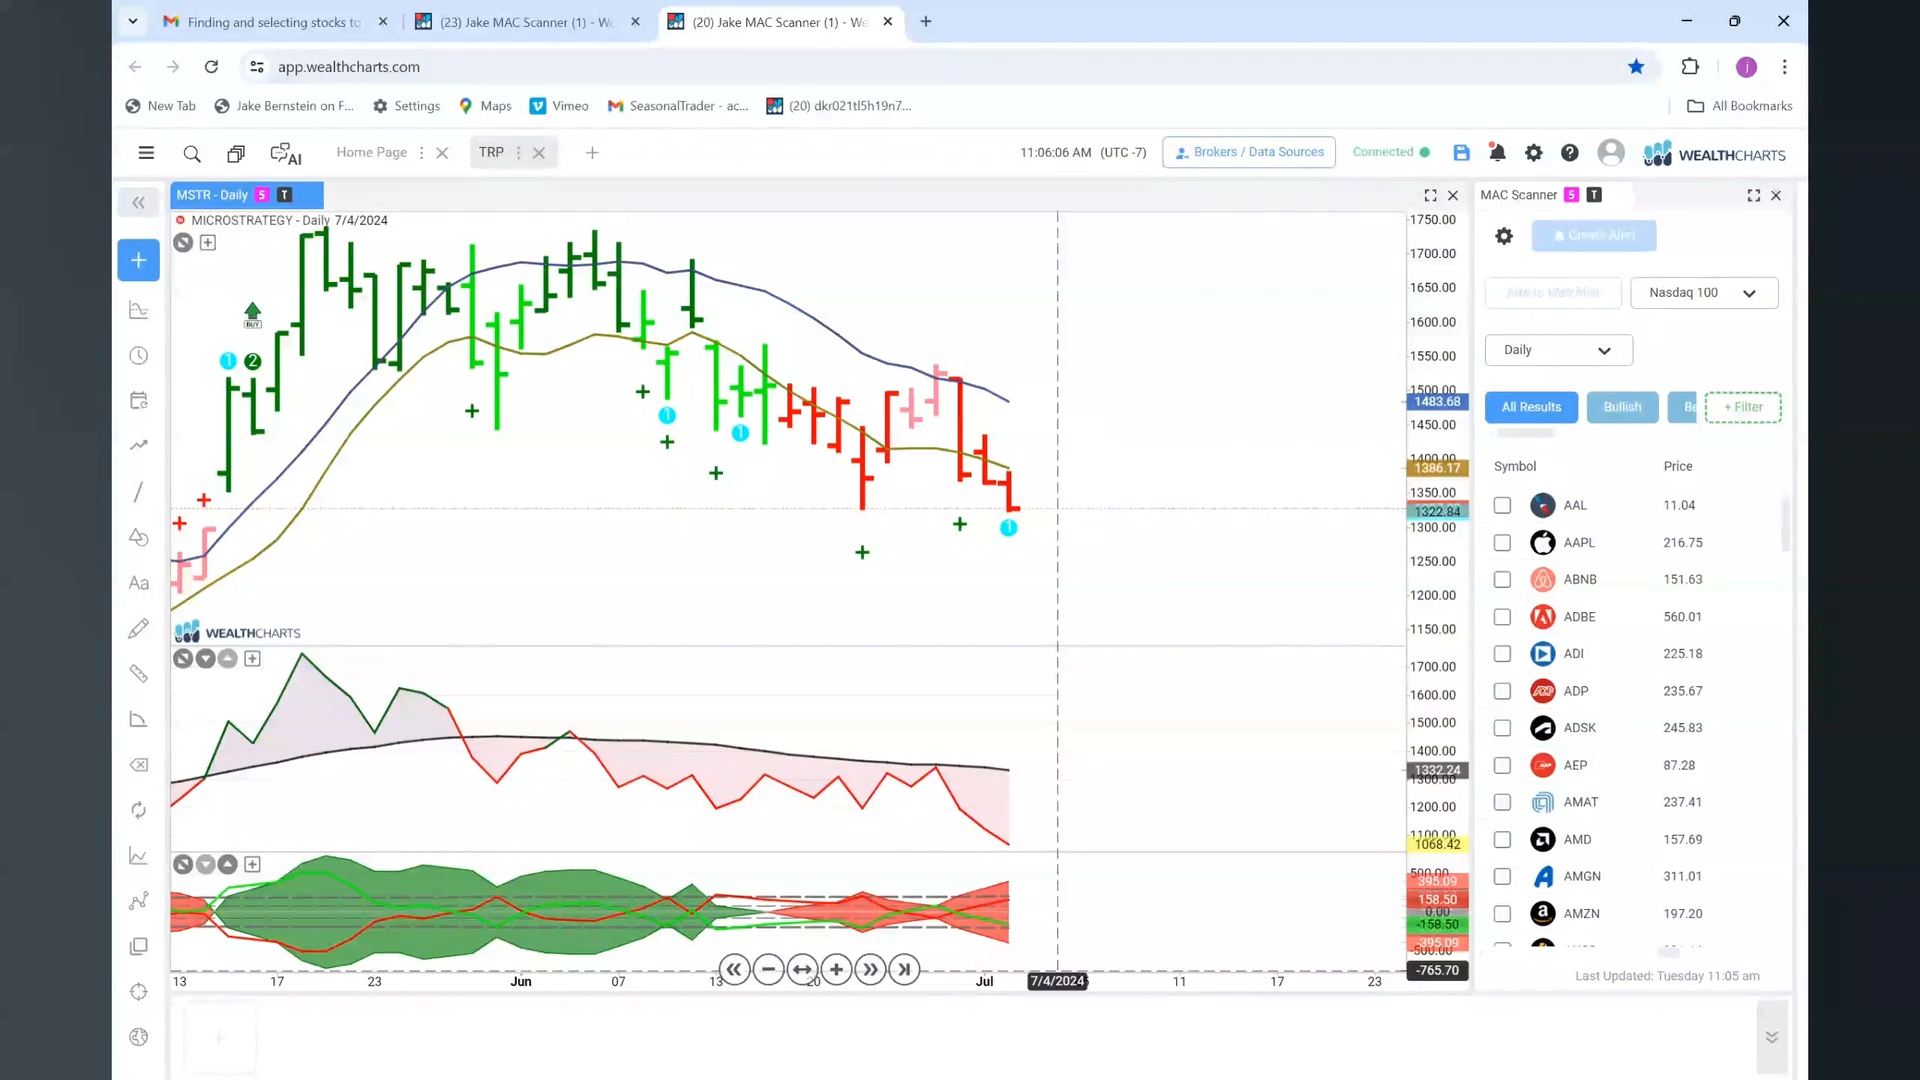Screen dimensions: 1920x1080
Task: Select the pencil freehand drawing tool
Action: click(139, 628)
